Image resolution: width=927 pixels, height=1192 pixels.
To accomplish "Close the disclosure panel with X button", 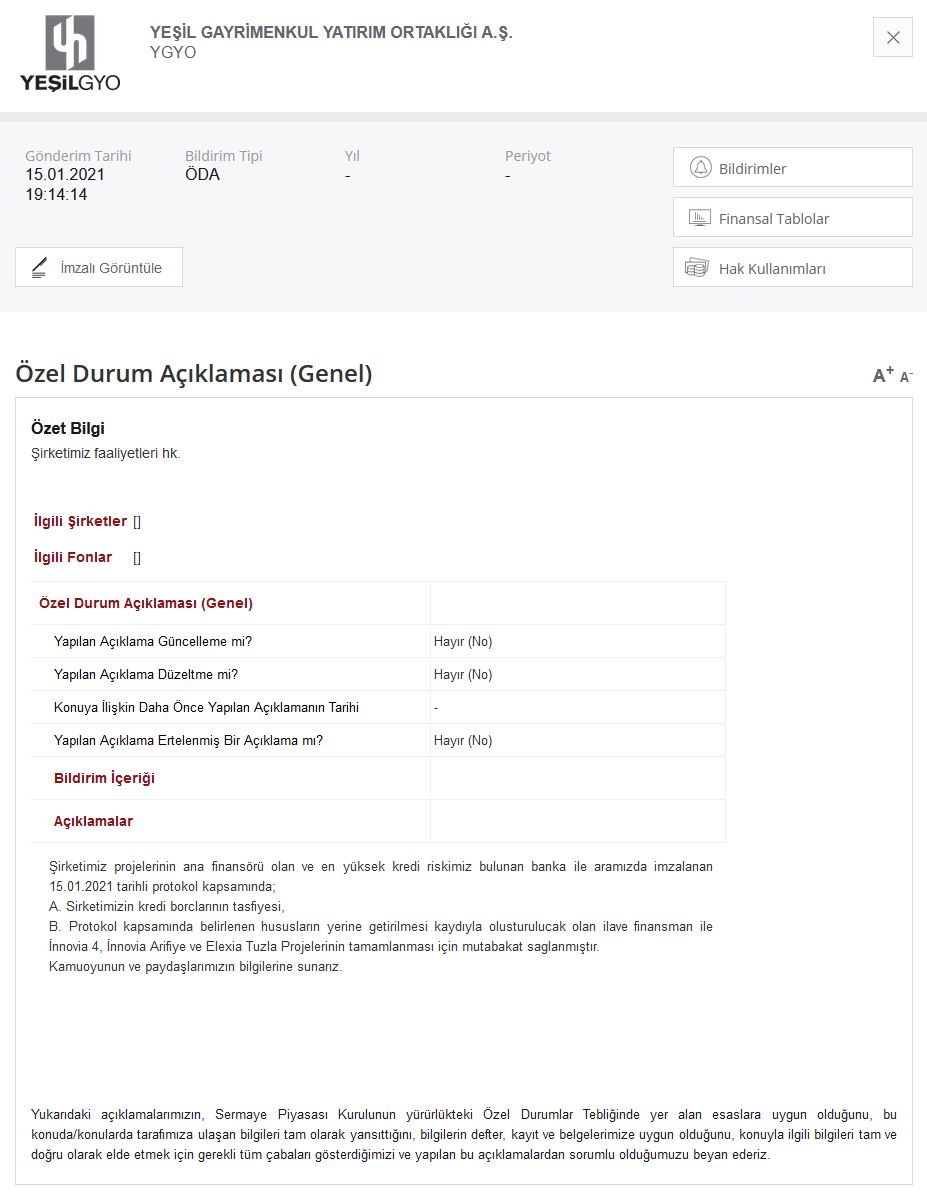I will pyautogui.click(x=893, y=37).
